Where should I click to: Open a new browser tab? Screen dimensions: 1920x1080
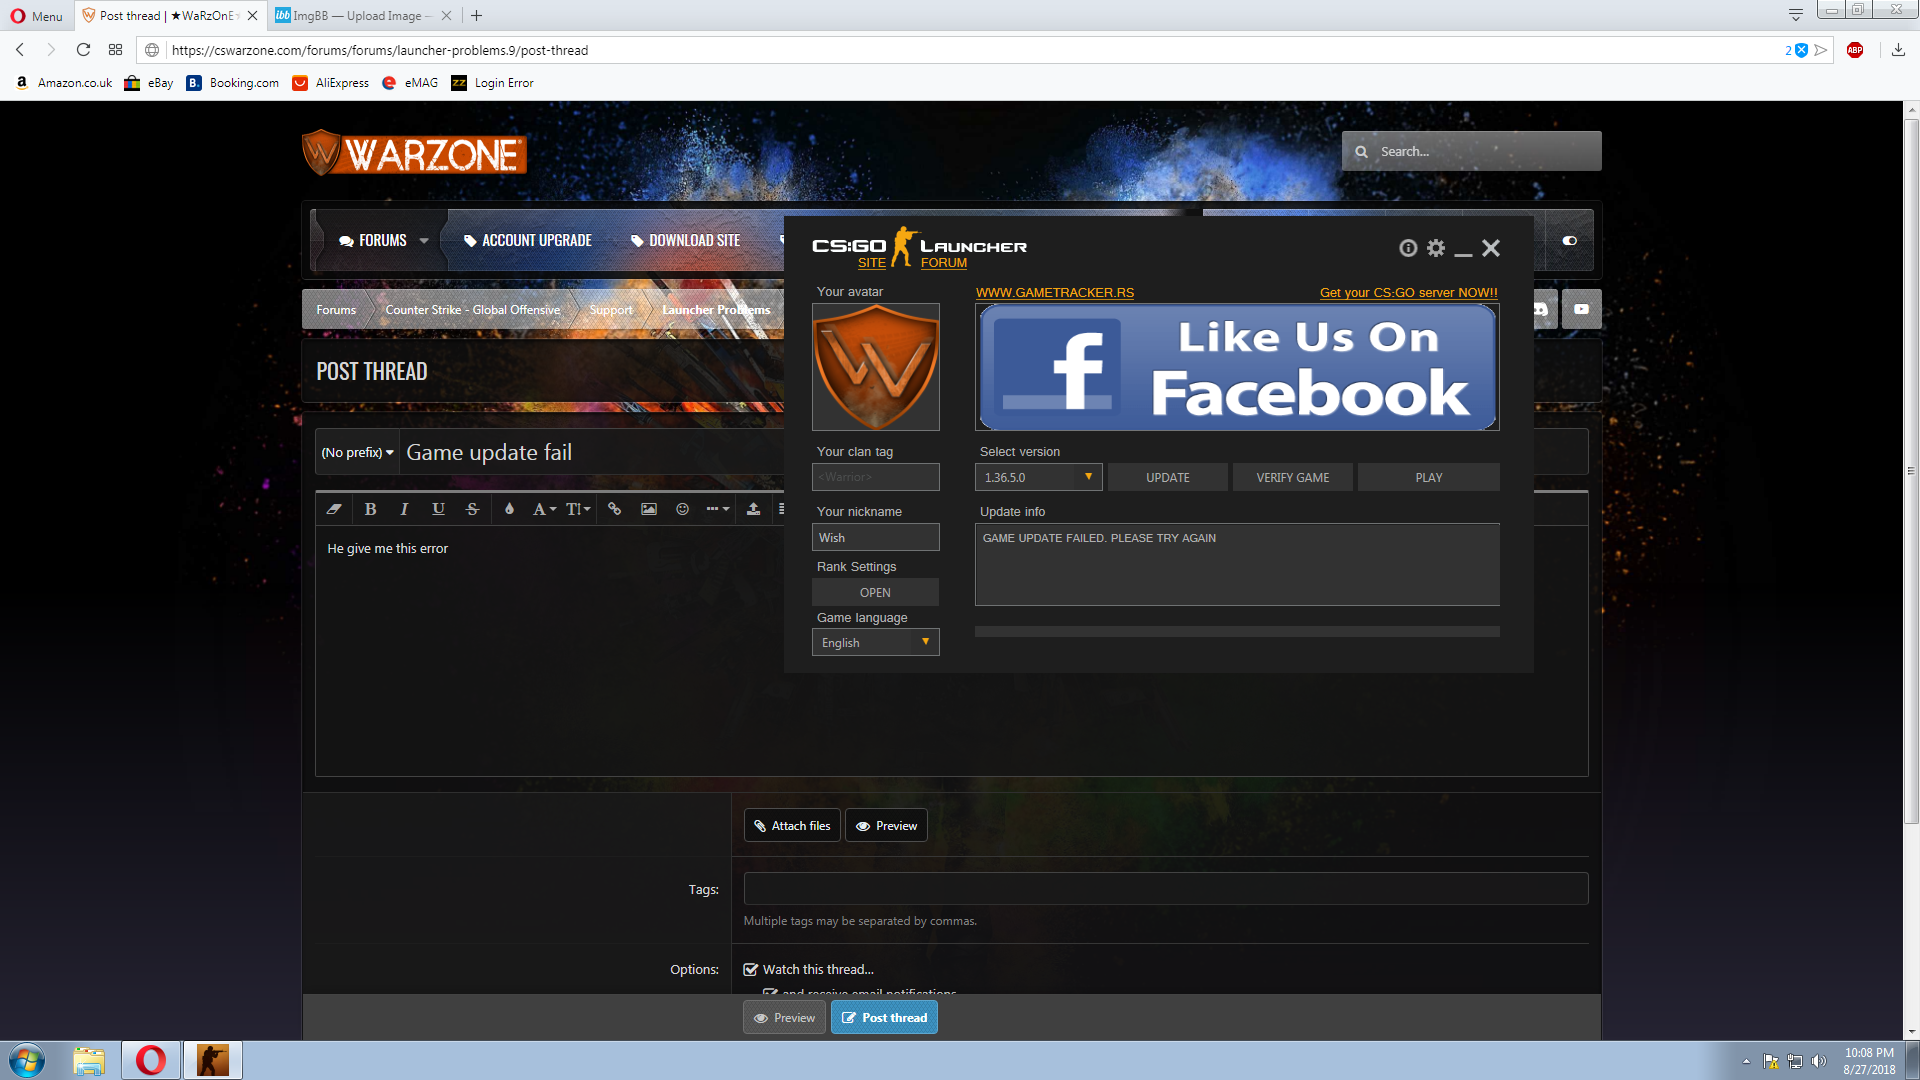[477, 15]
